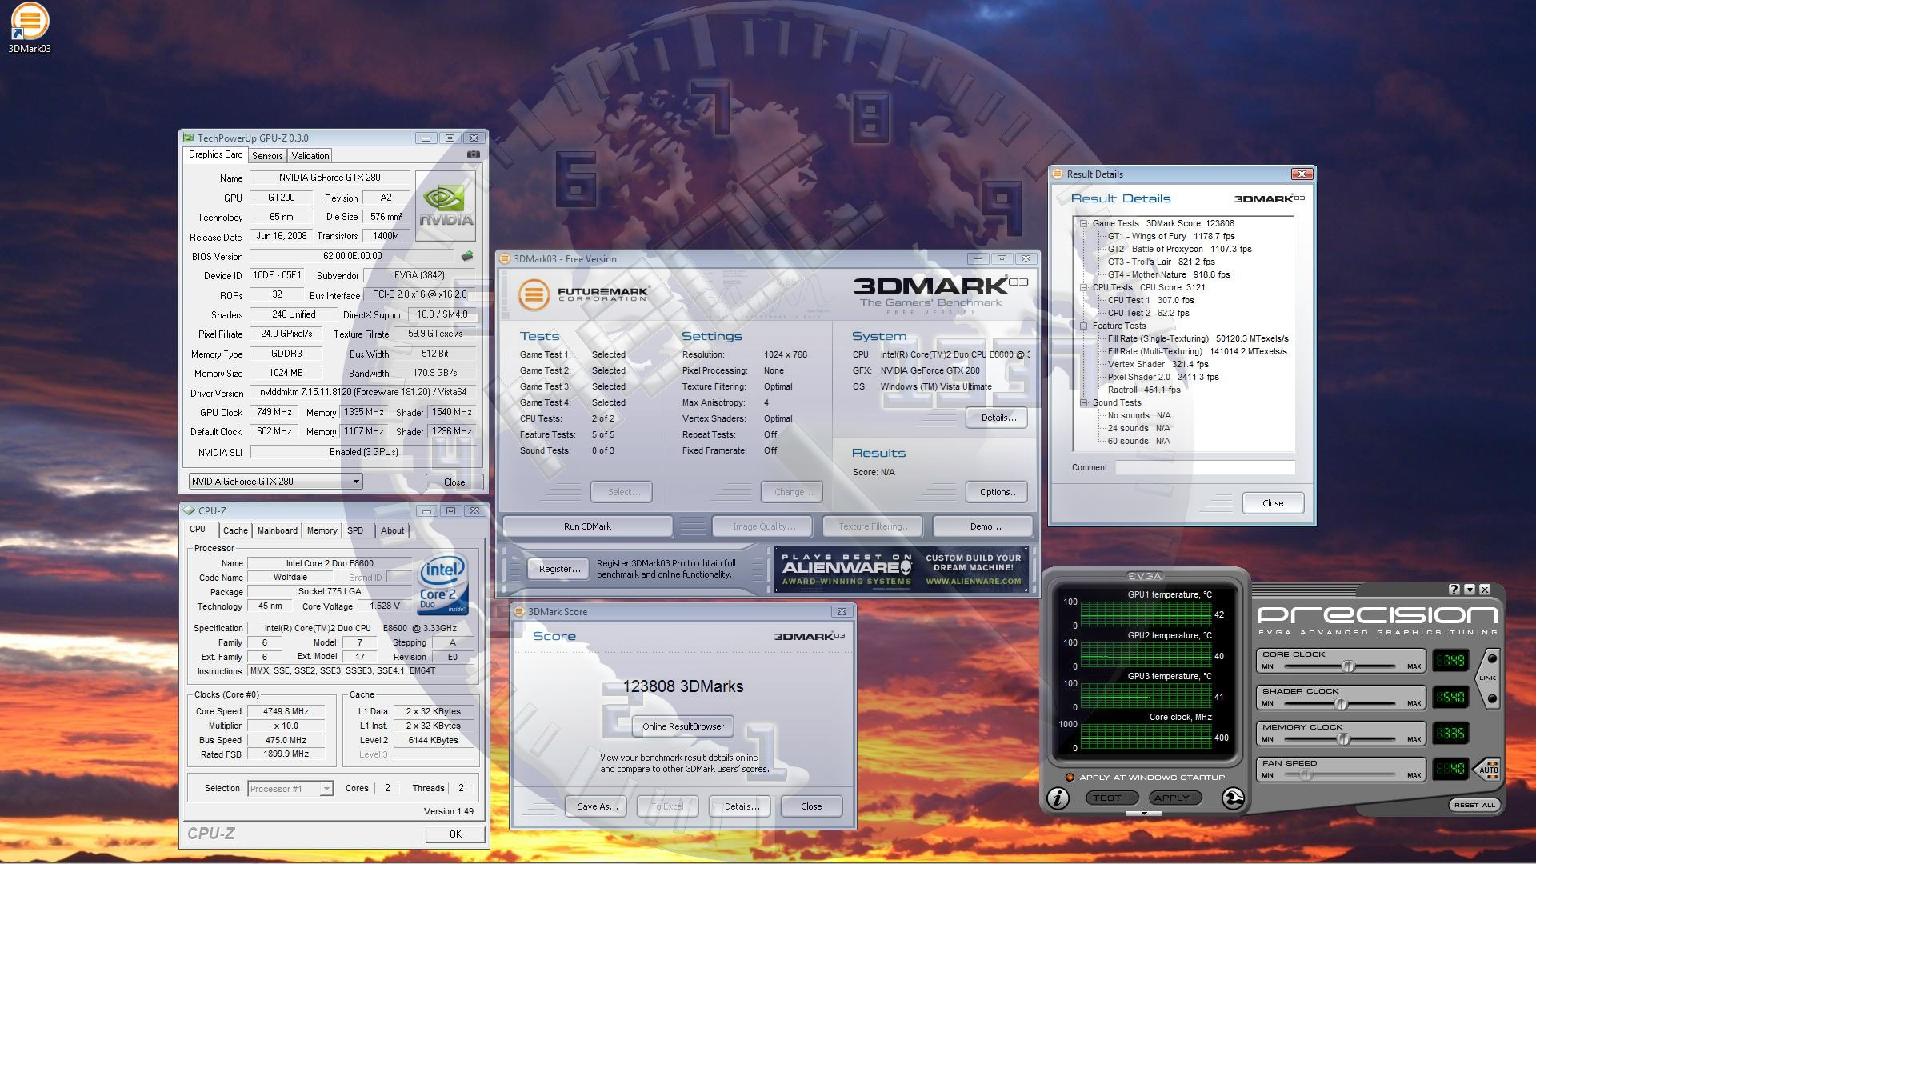Toggle the upper clock LINK indicator in Precision

click(1492, 659)
